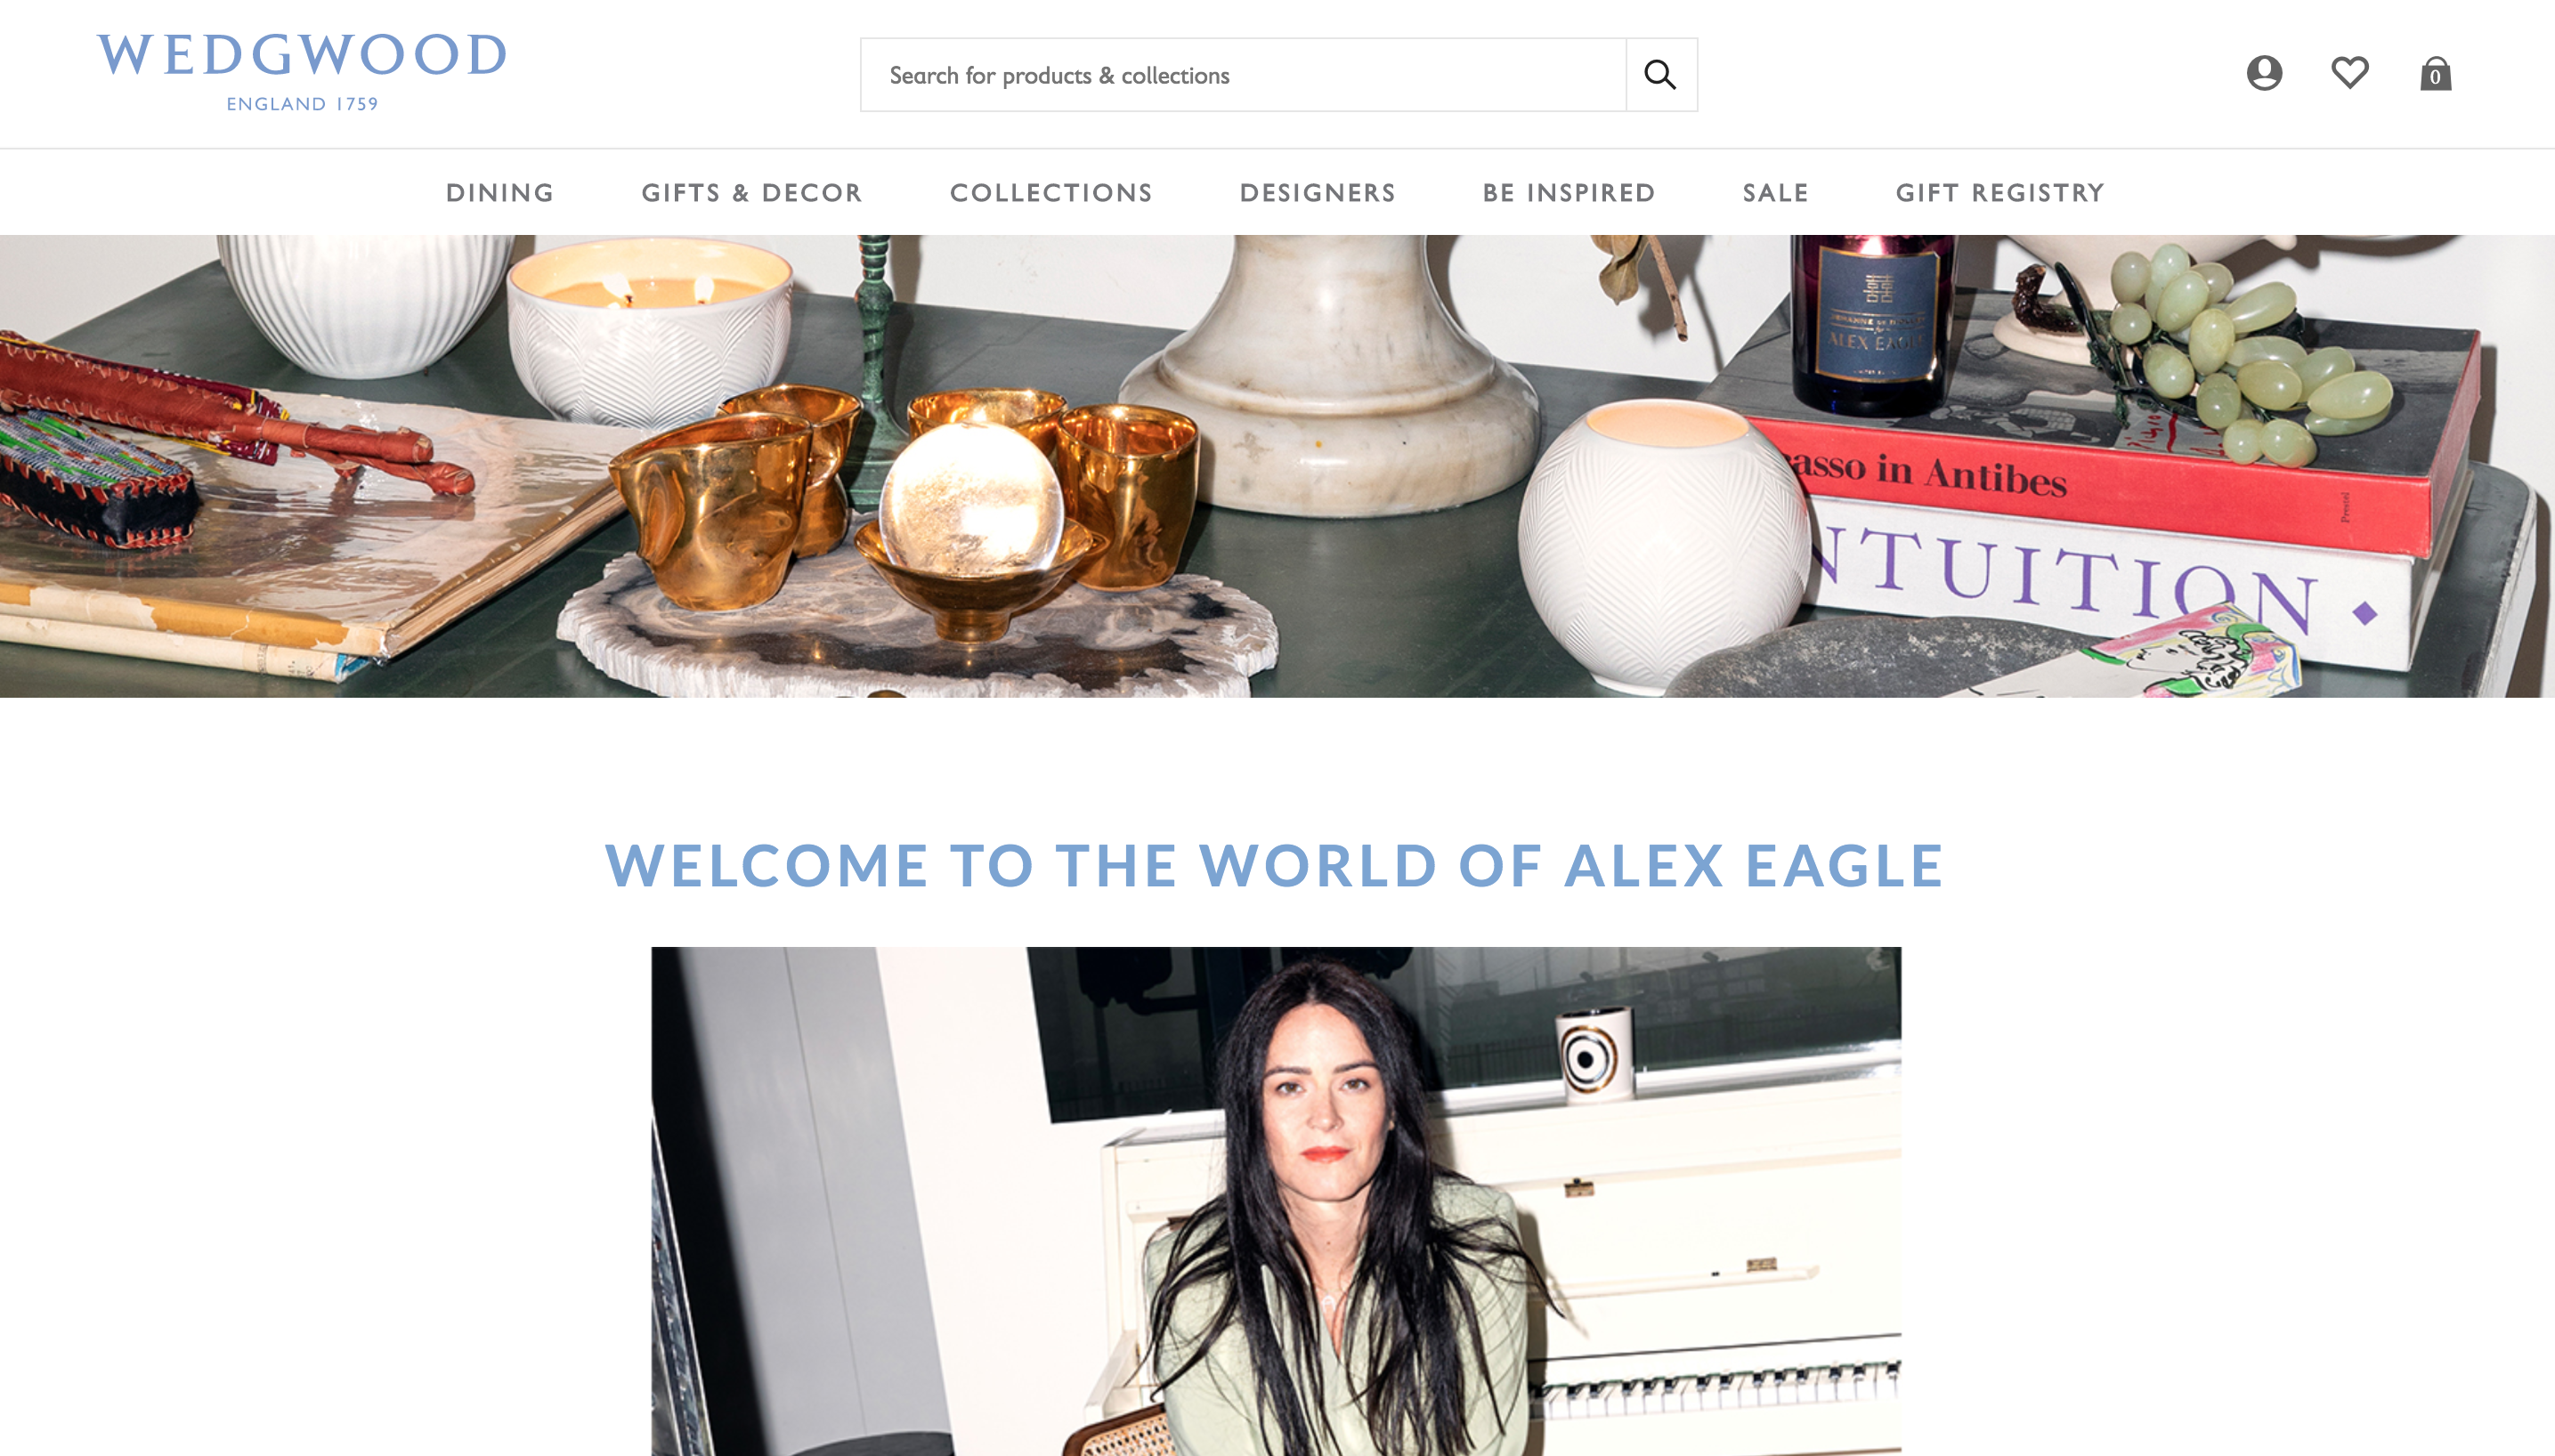Click the search magnifier icon

point(1660,75)
